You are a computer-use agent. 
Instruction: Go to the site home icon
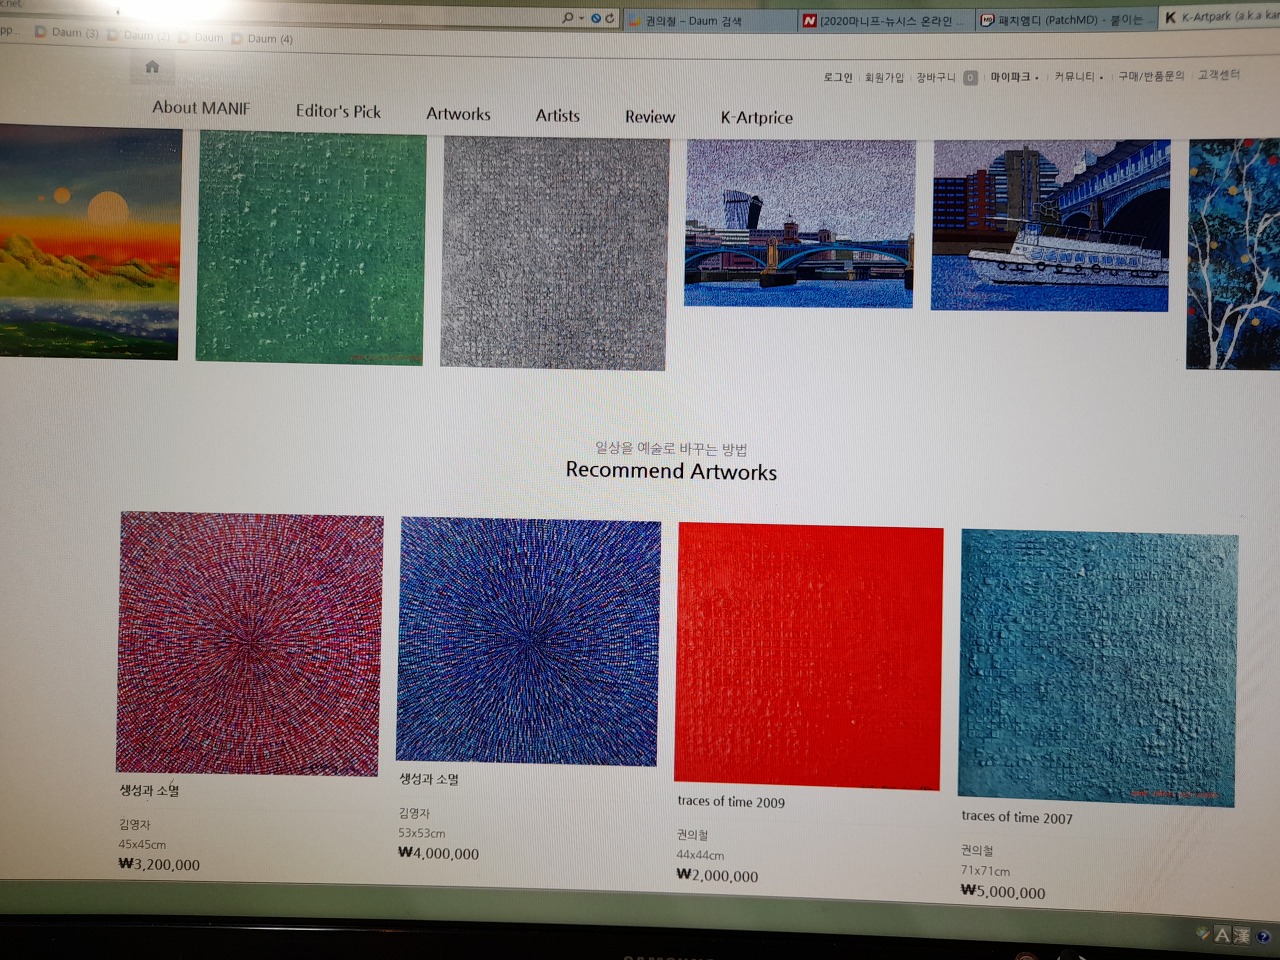pyautogui.click(x=152, y=67)
